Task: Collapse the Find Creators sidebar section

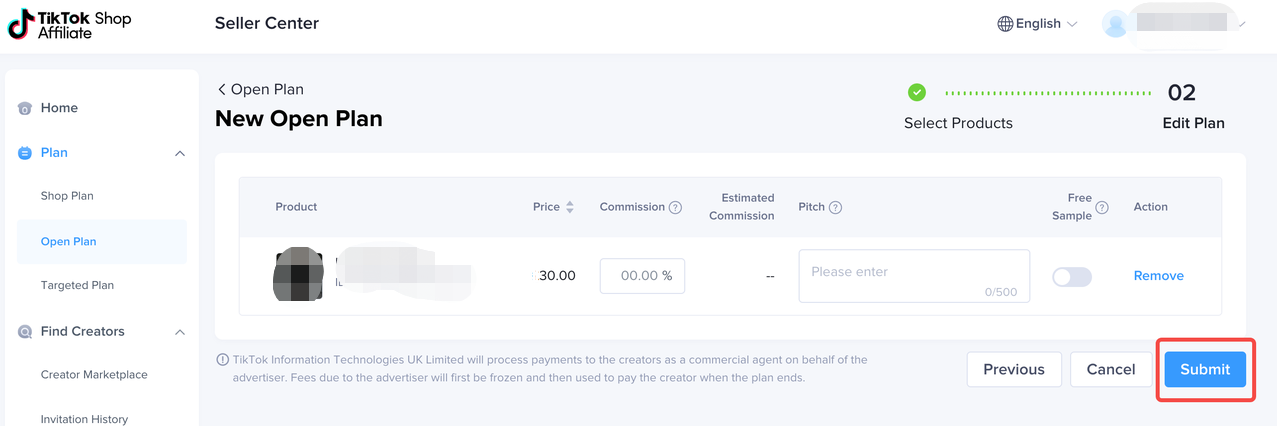Action: (x=180, y=331)
